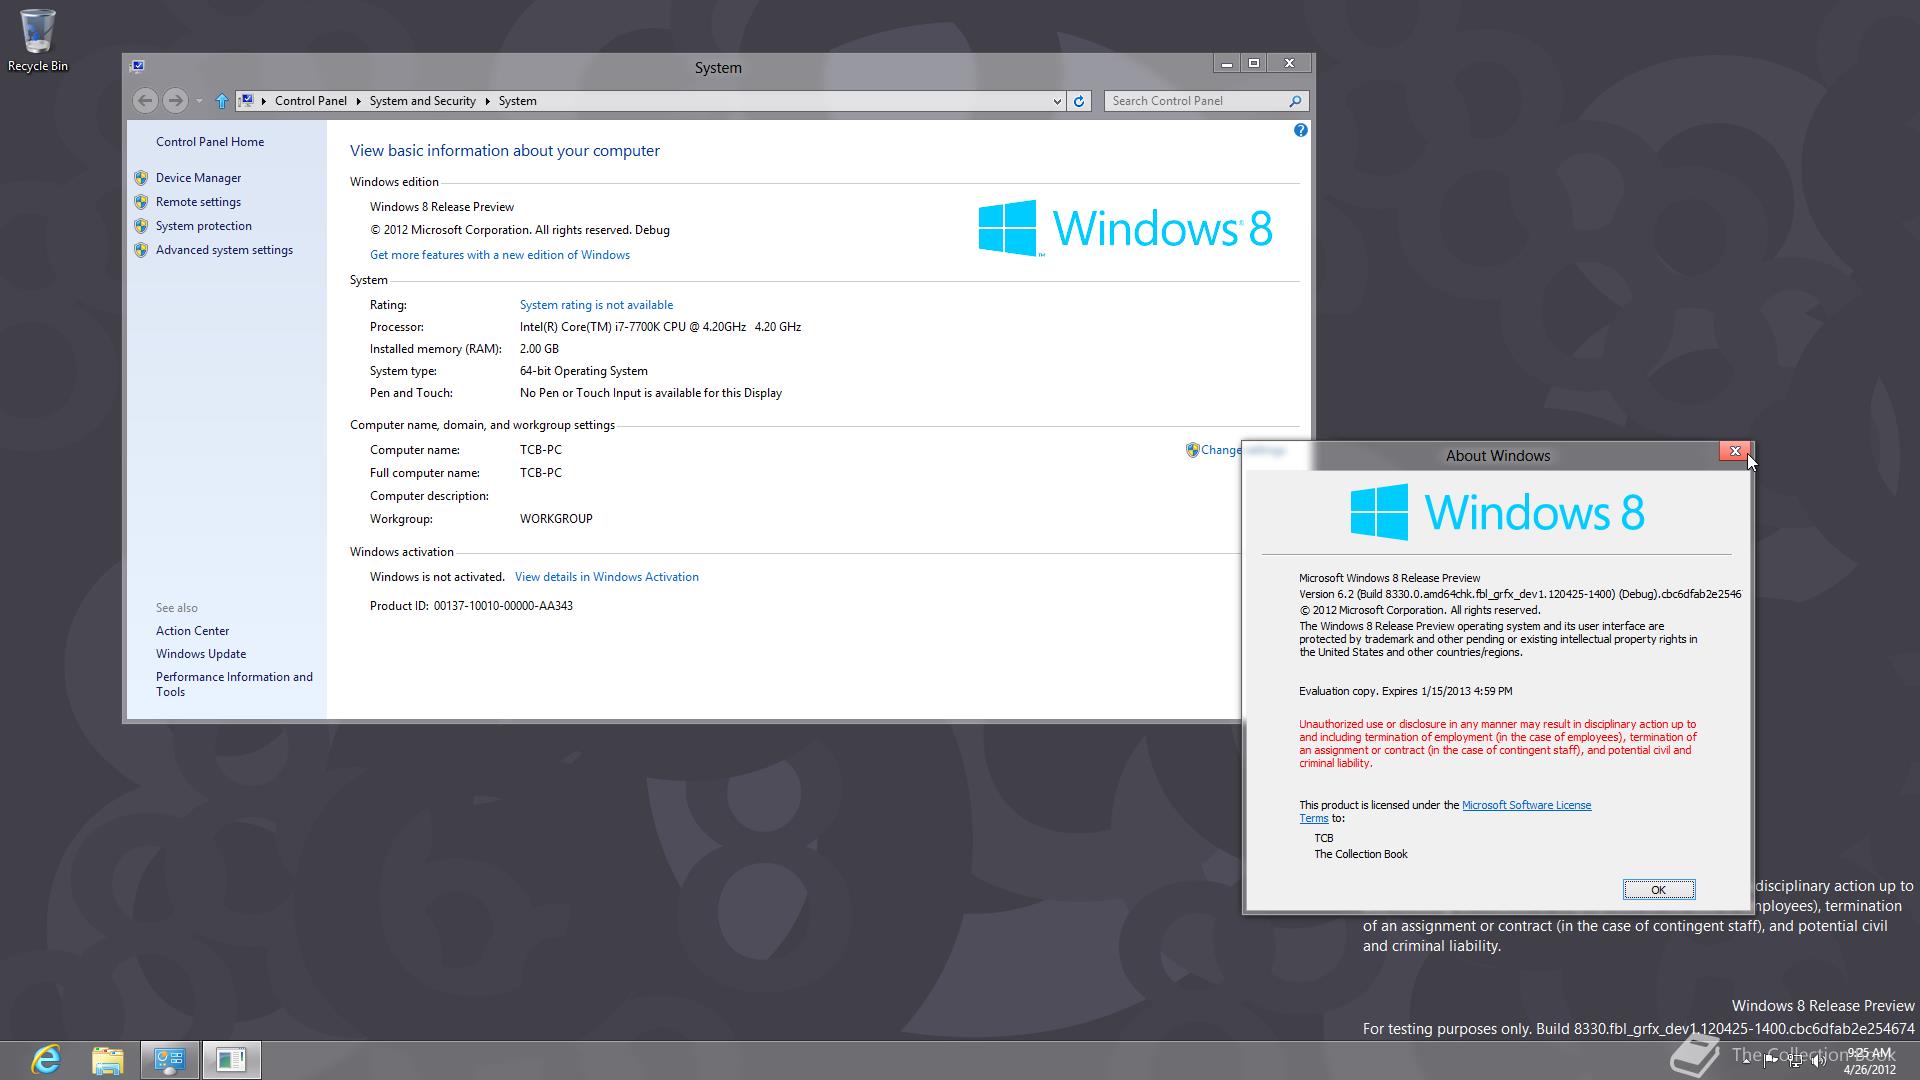Click the Windows 8 logo in System window
Screen dimensions: 1920x1080
click(x=1125, y=228)
